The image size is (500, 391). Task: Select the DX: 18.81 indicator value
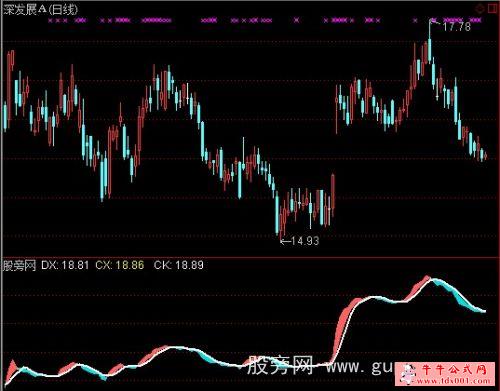pos(65,265)
